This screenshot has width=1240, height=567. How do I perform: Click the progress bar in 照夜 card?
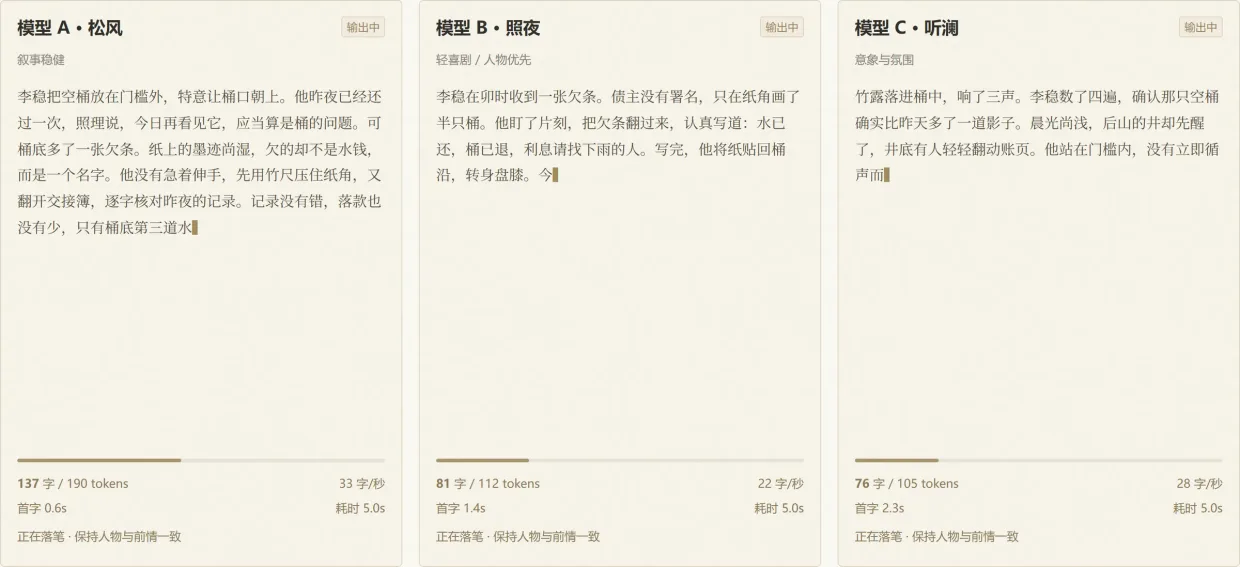click(x=620, y=460)
